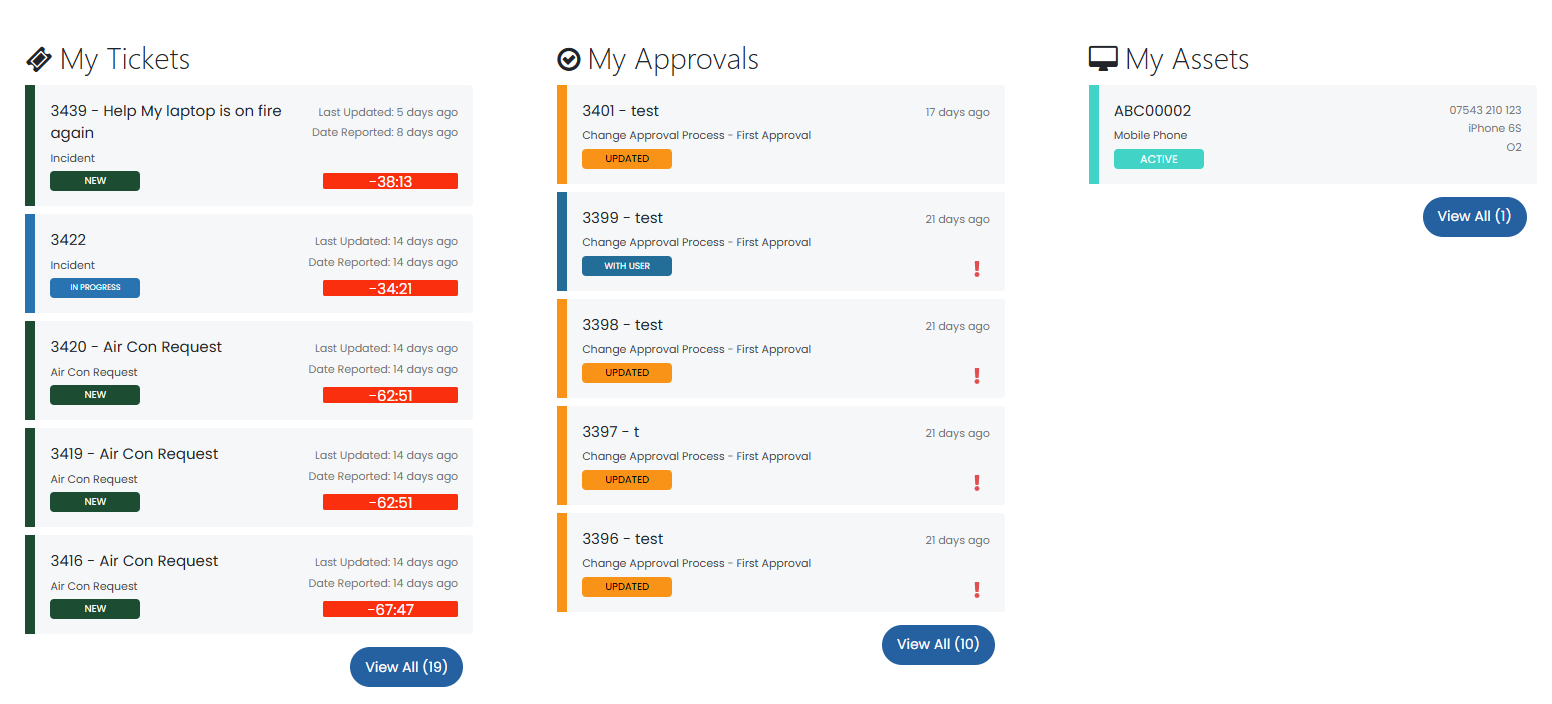The image size is (1552, 704).
Task: Select approval 3401 - test
Action: pyautogui.click(x=620, y=111)
